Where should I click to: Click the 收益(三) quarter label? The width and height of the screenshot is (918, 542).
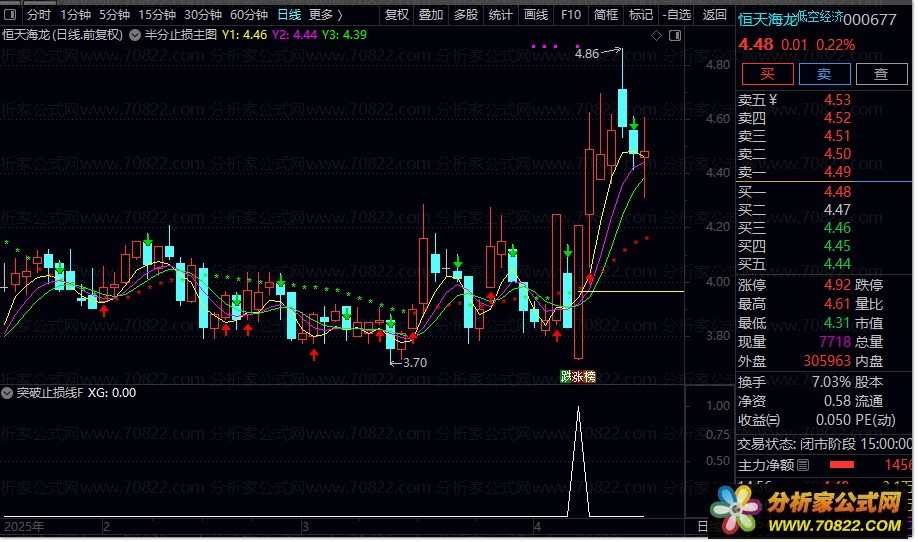(x=759, y=421)
